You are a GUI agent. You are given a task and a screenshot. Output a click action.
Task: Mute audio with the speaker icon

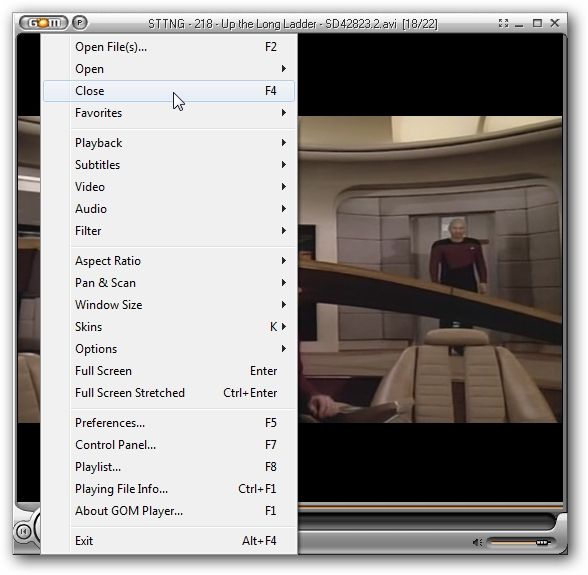coord(477,542)
